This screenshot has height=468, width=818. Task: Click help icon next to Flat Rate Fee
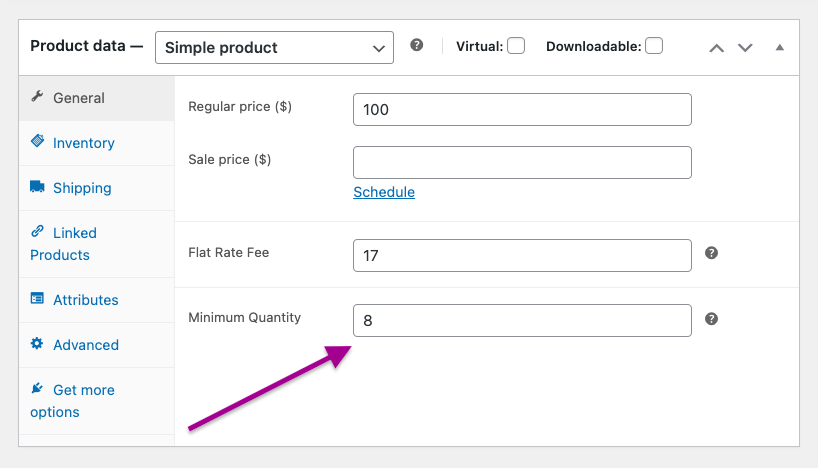711,253
